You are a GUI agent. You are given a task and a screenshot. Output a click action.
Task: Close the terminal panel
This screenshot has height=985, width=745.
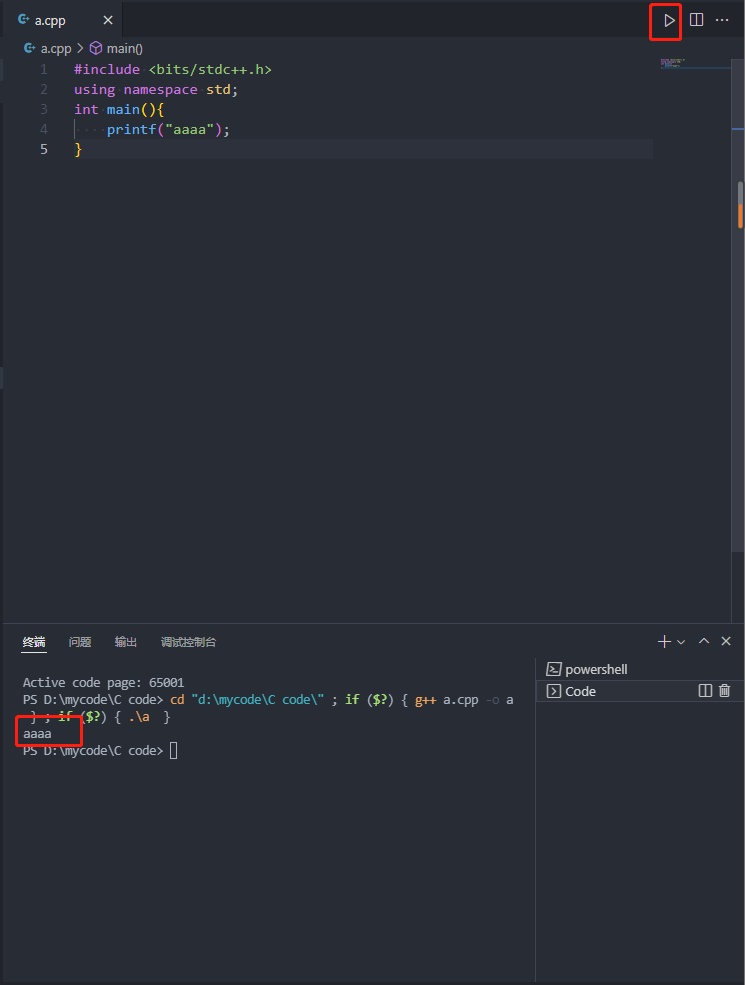pyautogui.click(x=726, y=641)
